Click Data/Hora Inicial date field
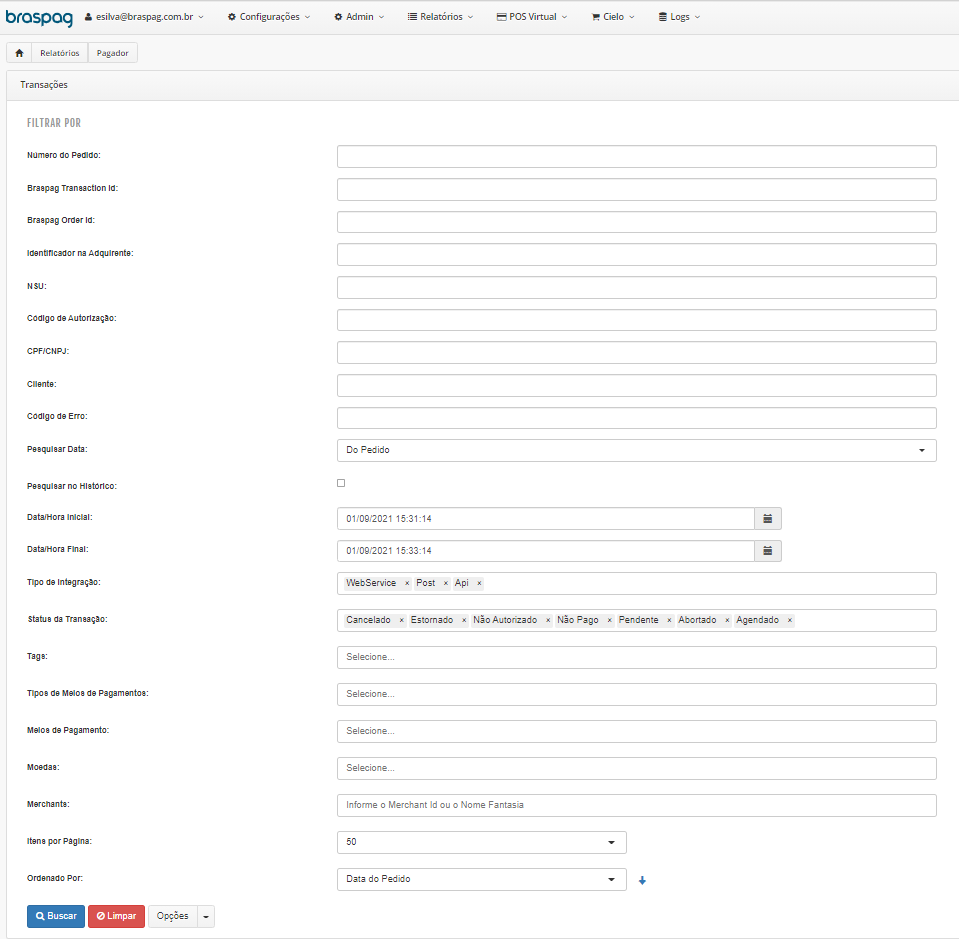 click(546, 519)
